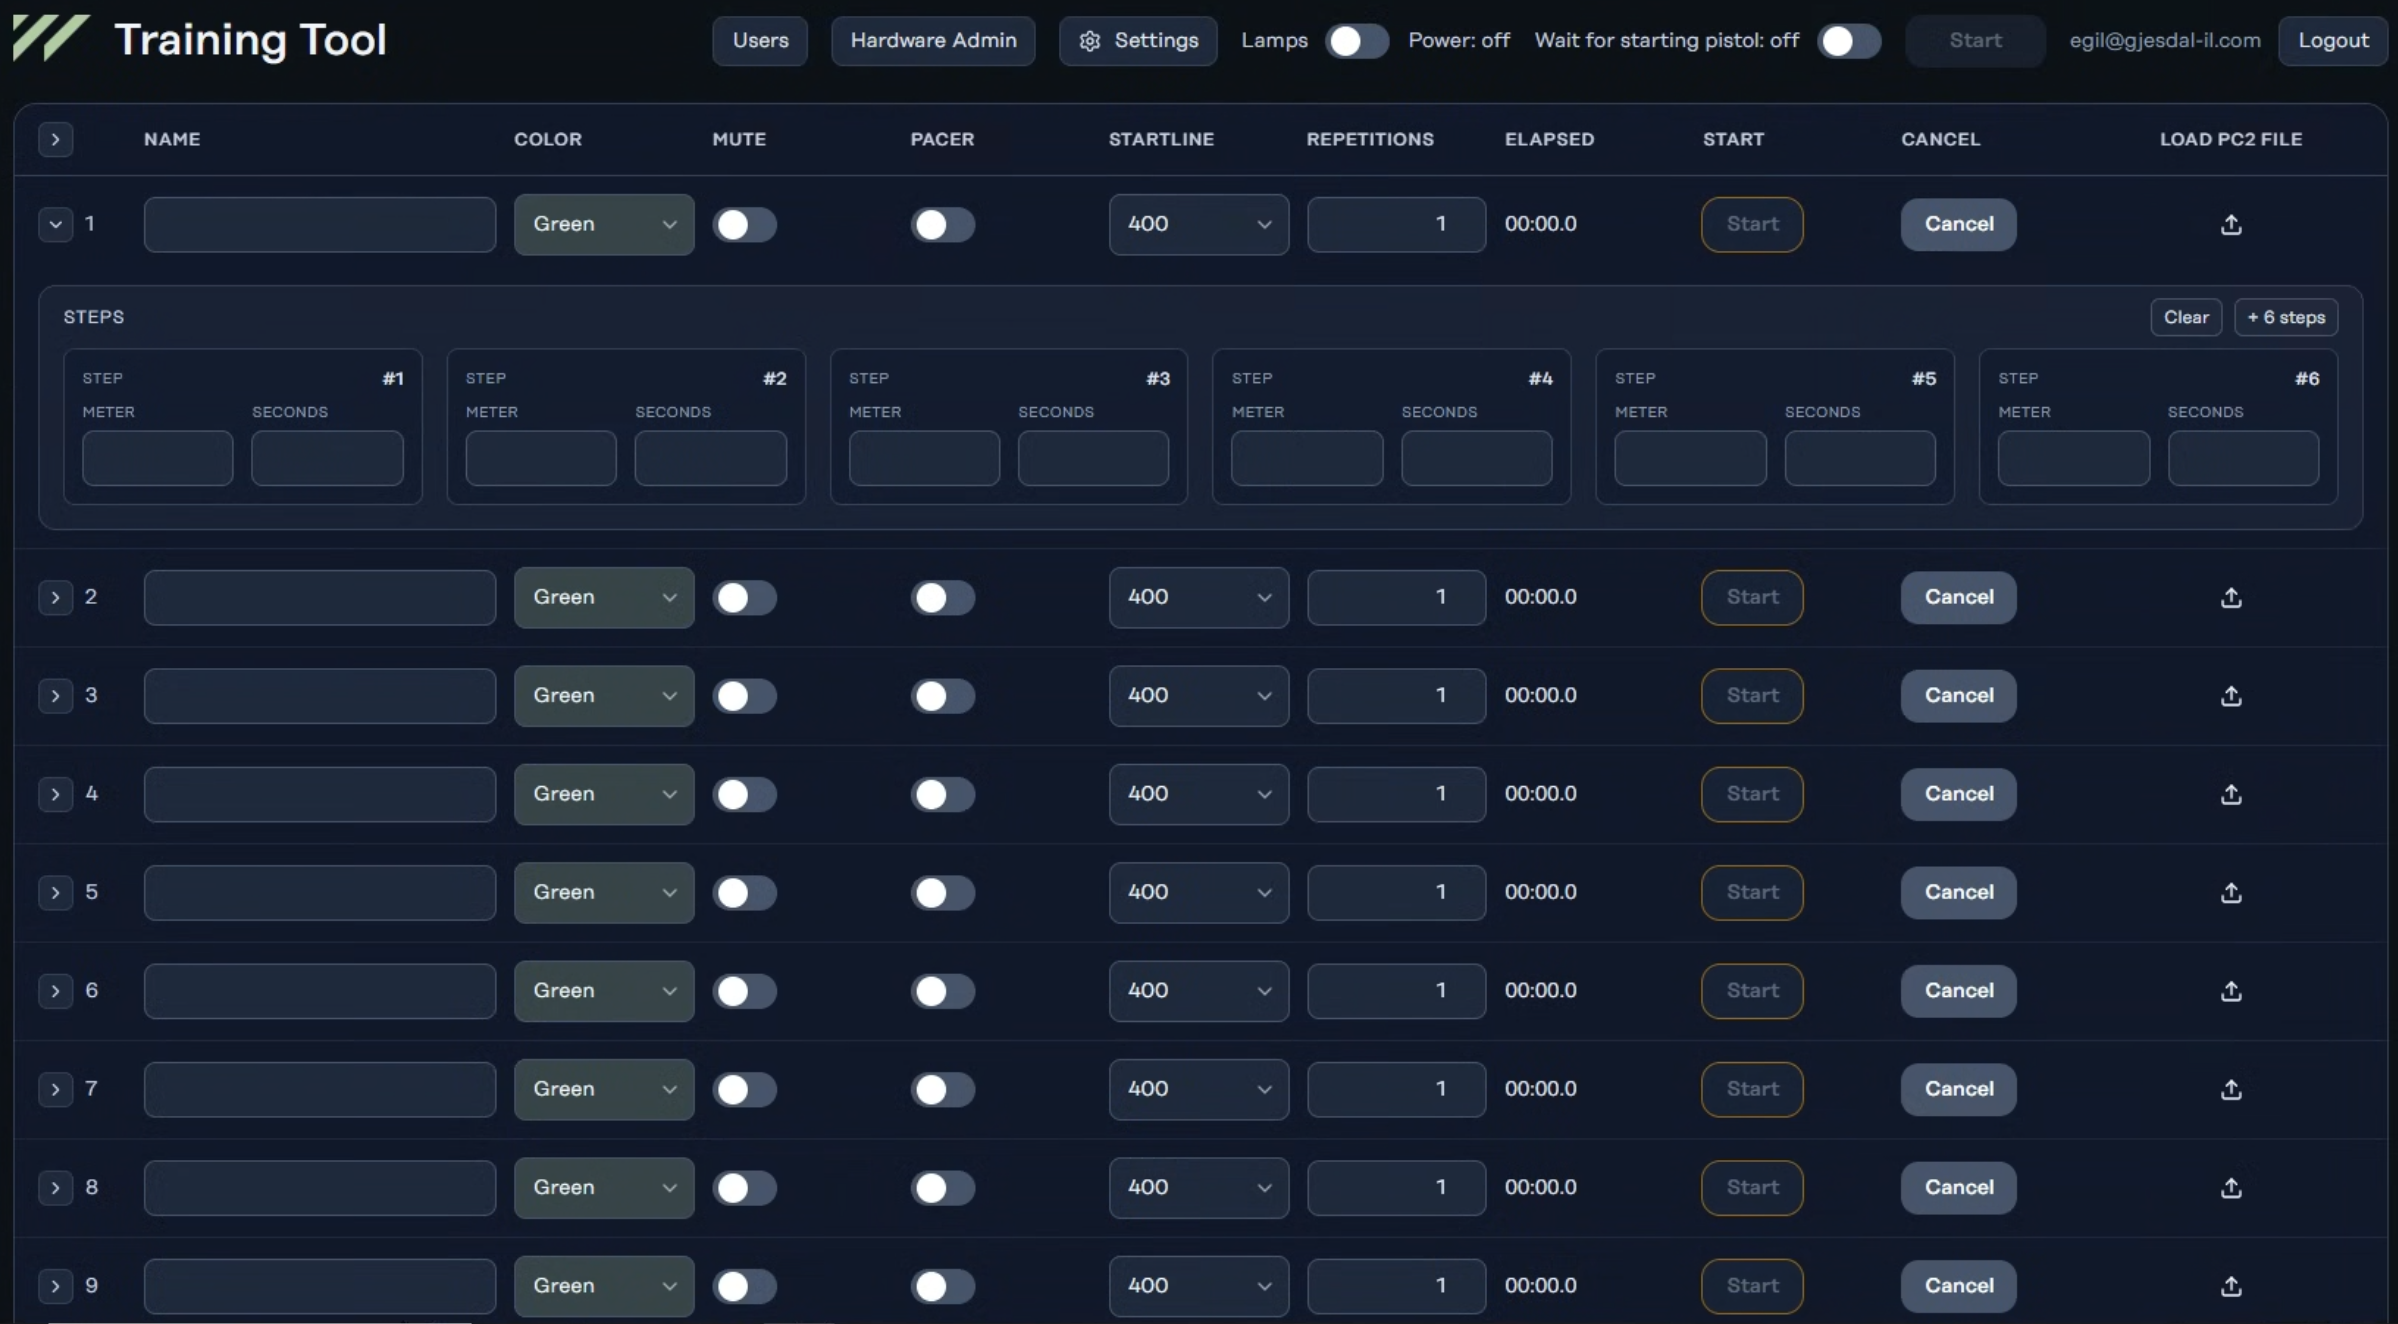
Task: Open Hardware Admin page
Action: click(933, 41)
